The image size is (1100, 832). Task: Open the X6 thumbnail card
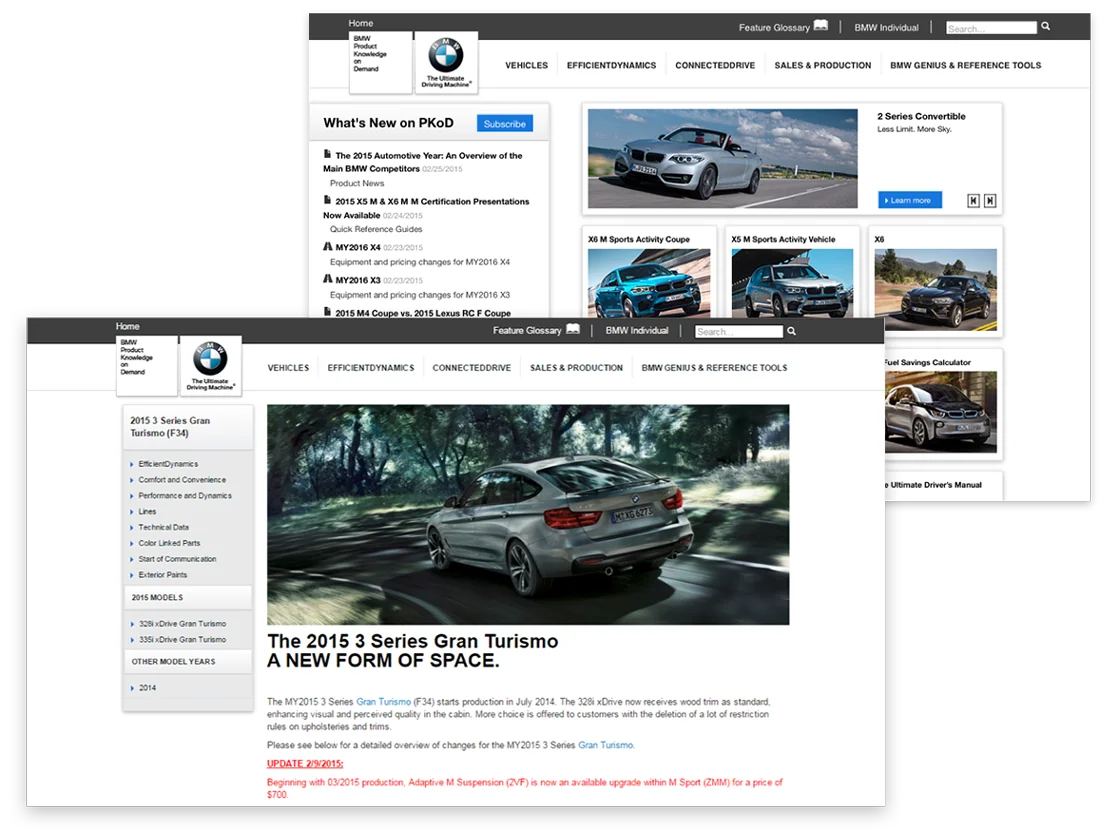pos(936,281)
